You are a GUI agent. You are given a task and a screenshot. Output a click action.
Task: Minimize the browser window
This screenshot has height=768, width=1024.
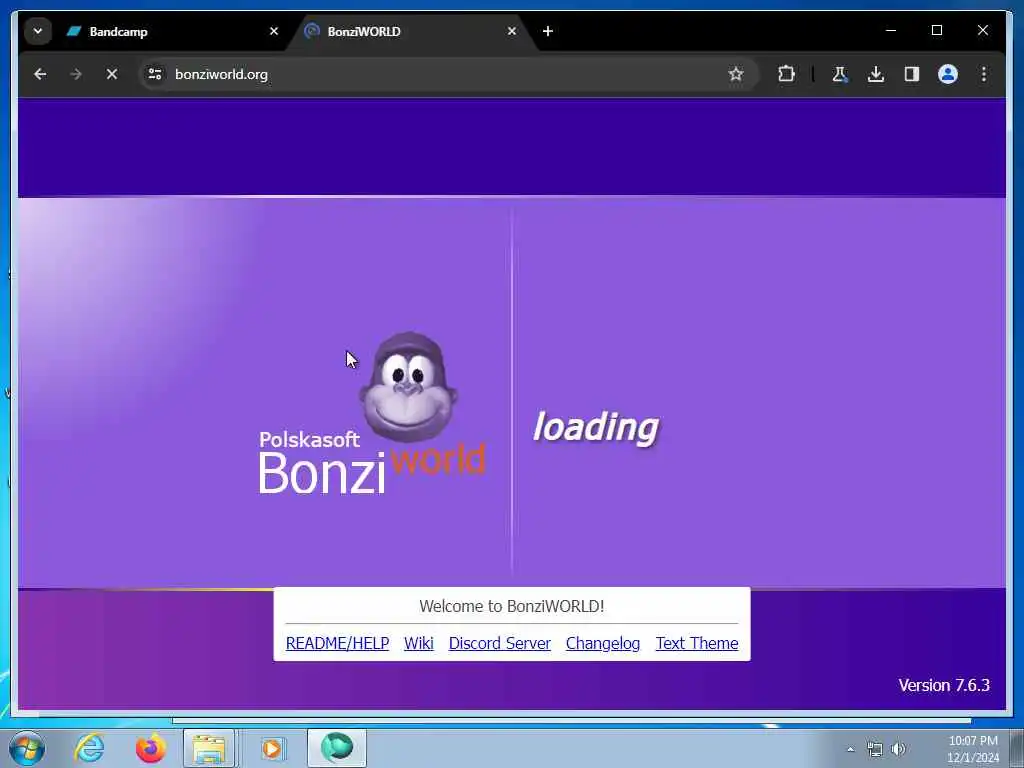(891, 30)
